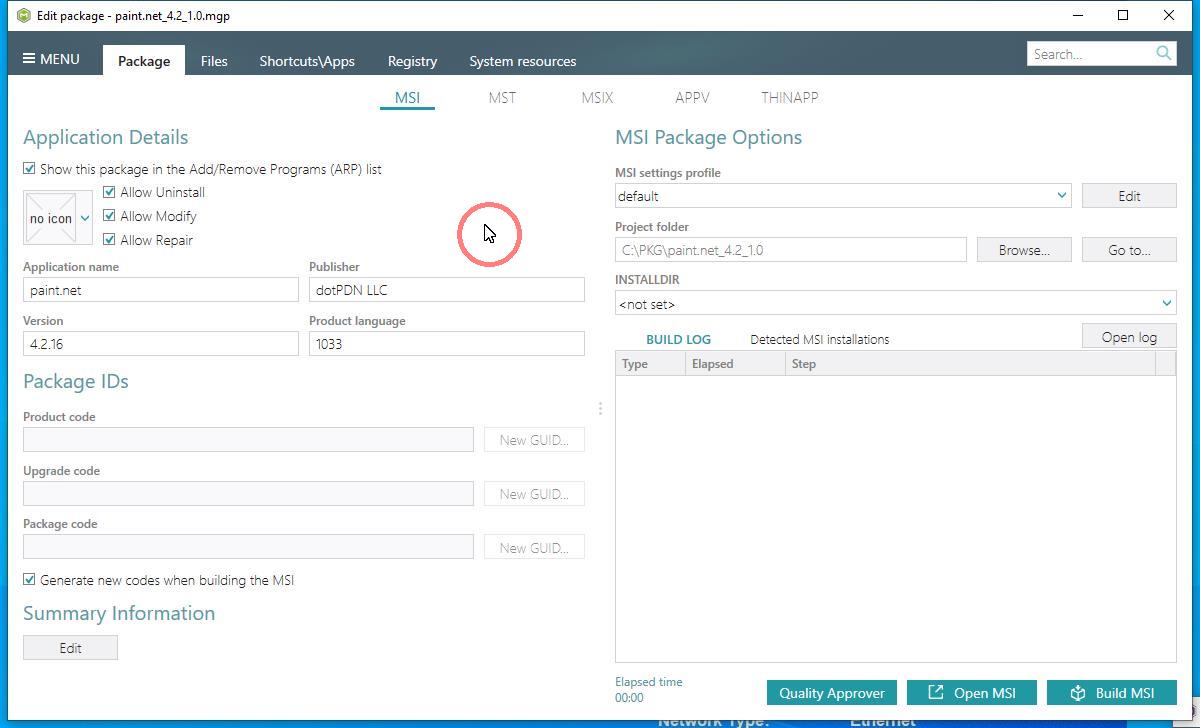Open the Quality Approver
The height and width of the screenshot is (728, 1200).
pos(831,692)
